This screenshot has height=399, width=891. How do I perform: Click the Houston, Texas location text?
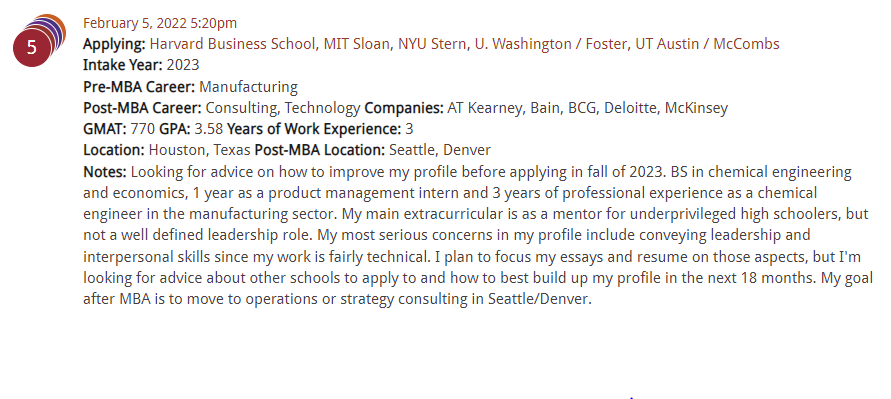coord(199,151)
